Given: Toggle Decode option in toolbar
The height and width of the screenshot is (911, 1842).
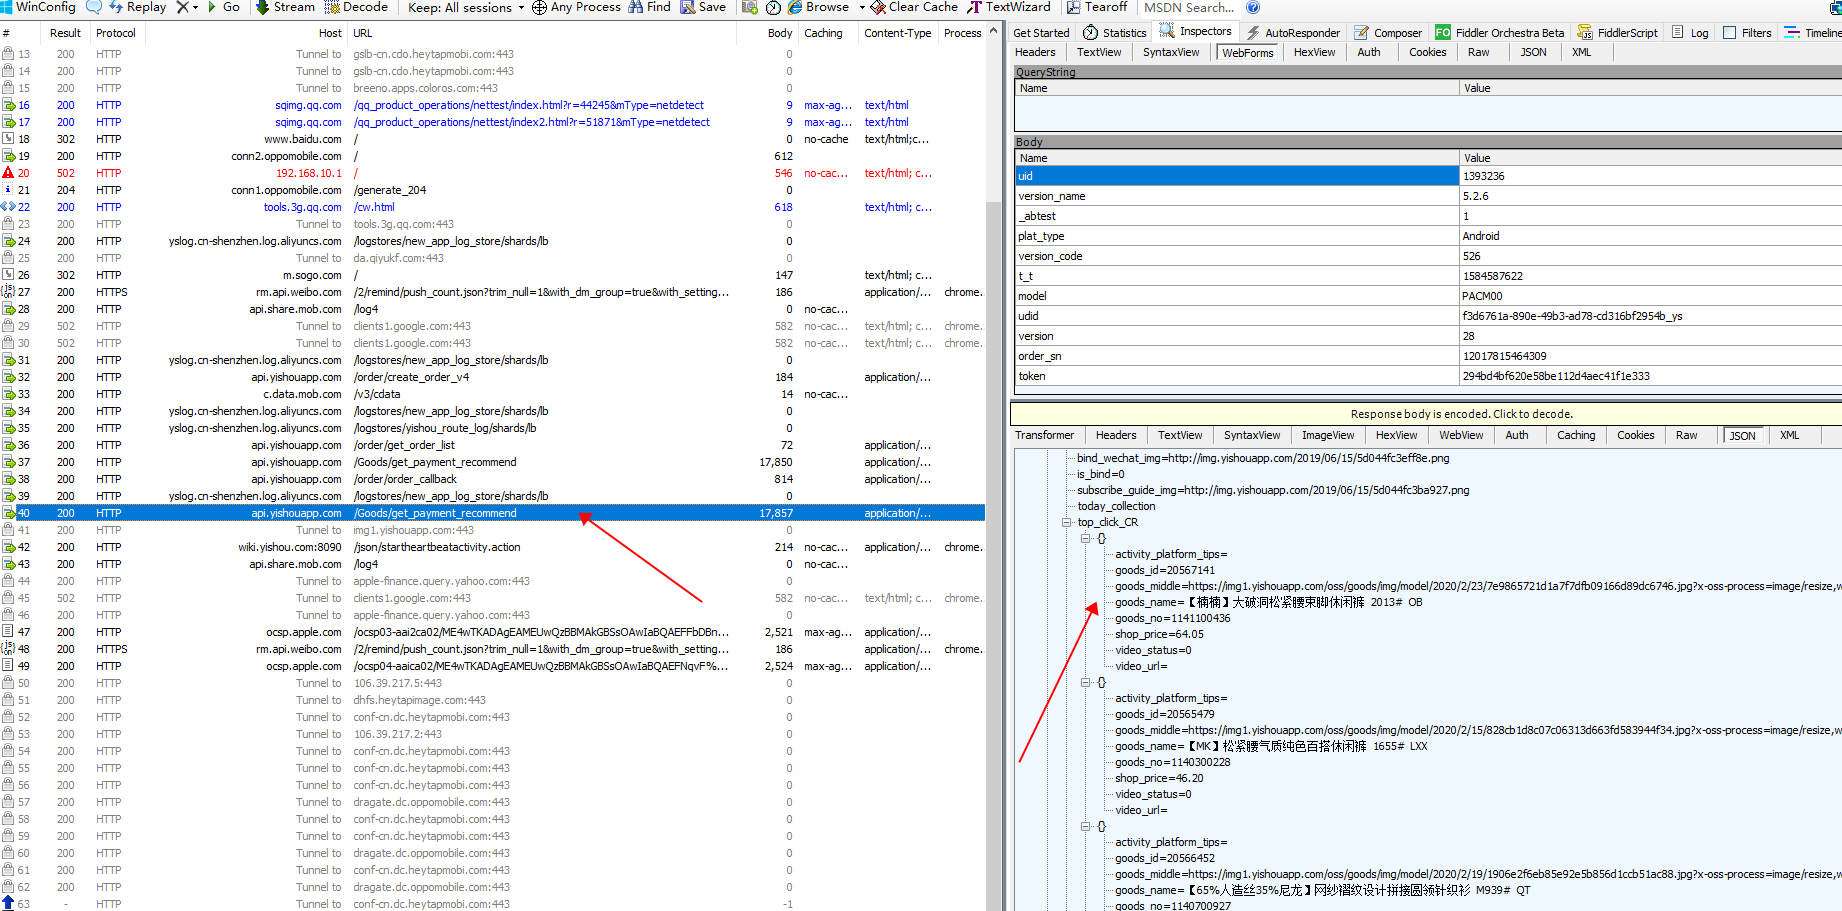Looking at the screenshot, I should [356, 7].
